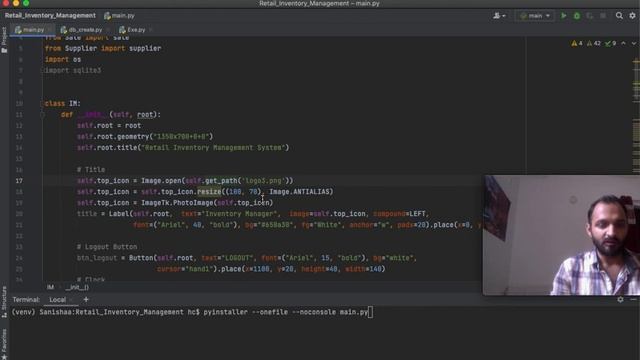640x360 pixels.
Task: Click the webcam video overlay thumbnail
Action: tap(561, 235)
